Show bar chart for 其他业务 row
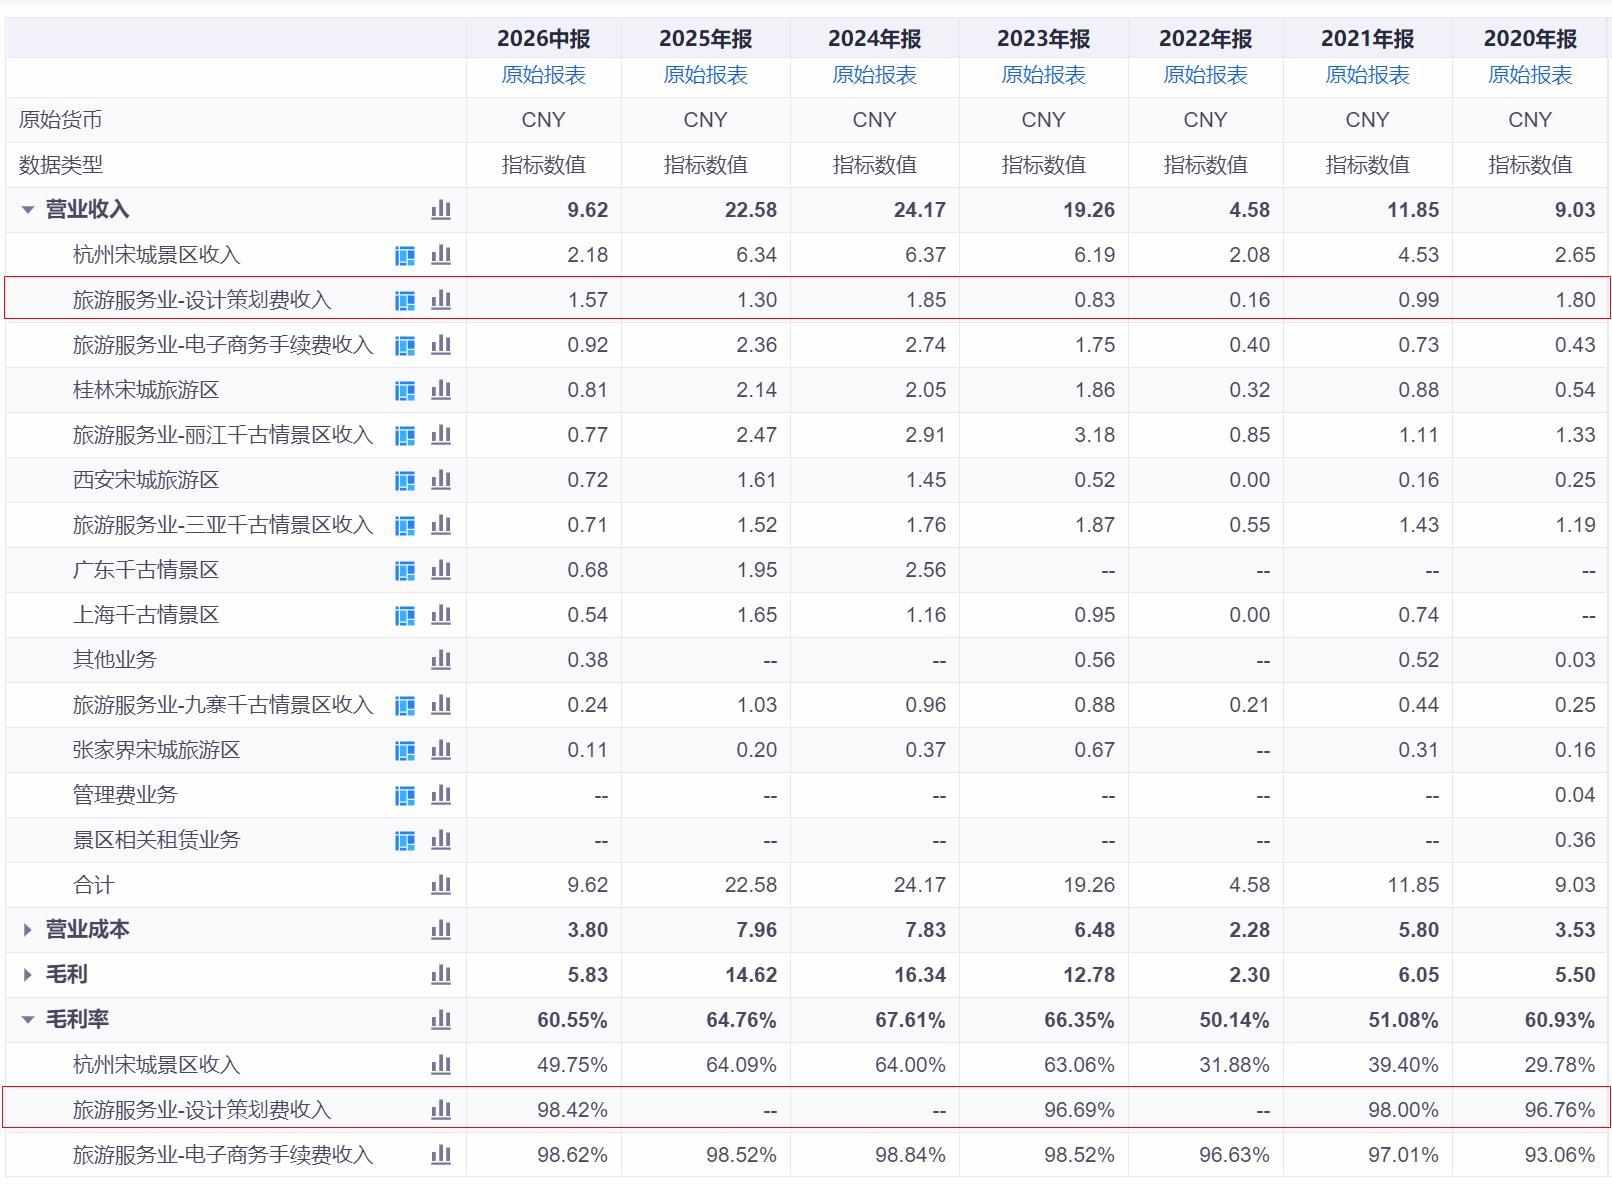This screenshot has width=1612, height=1185. click(x=441, y=660)
